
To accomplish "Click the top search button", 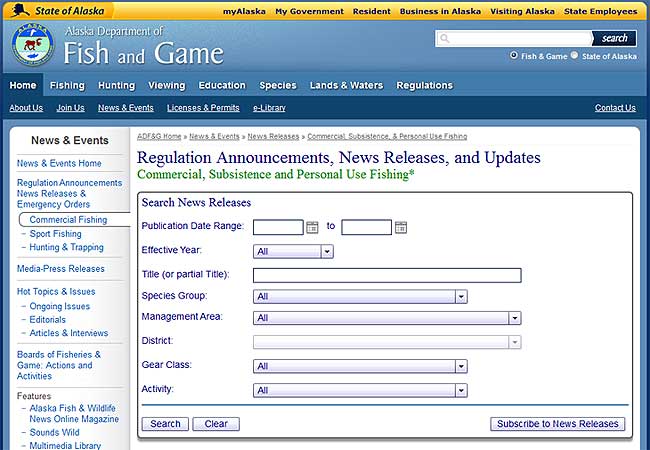I will point(614,39).
